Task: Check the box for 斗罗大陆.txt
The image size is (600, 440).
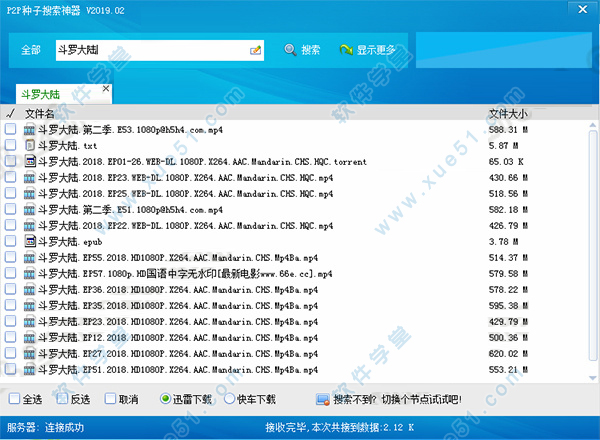Action: (x=11, y=145)
